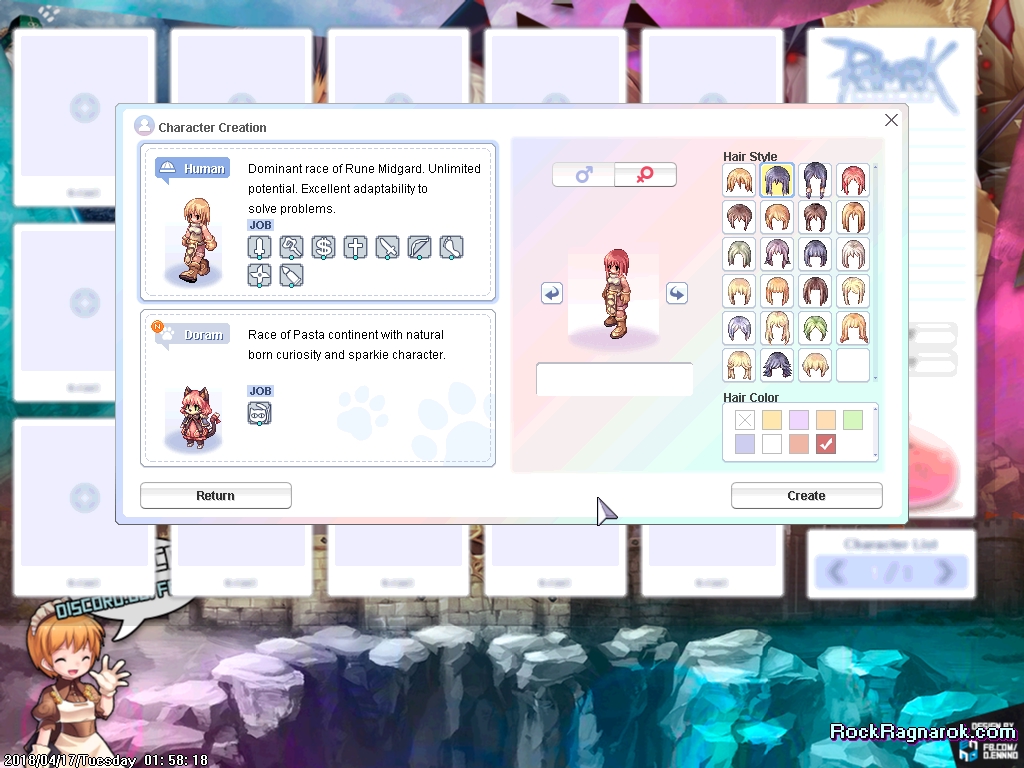Click the character name input field
Image resolution: width=1024 pixels, height=768 pixels.
(x=614, y=379)
